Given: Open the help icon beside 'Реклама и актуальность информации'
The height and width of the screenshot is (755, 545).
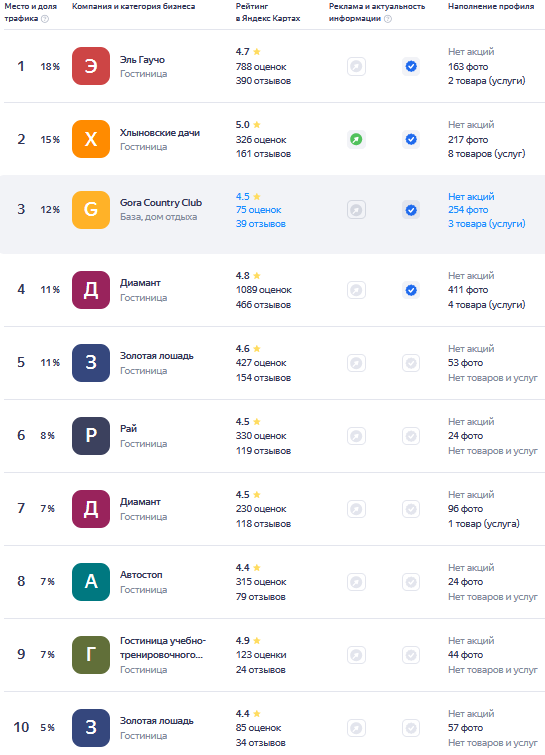Looking at the screenshot, I should coord(388,19).
